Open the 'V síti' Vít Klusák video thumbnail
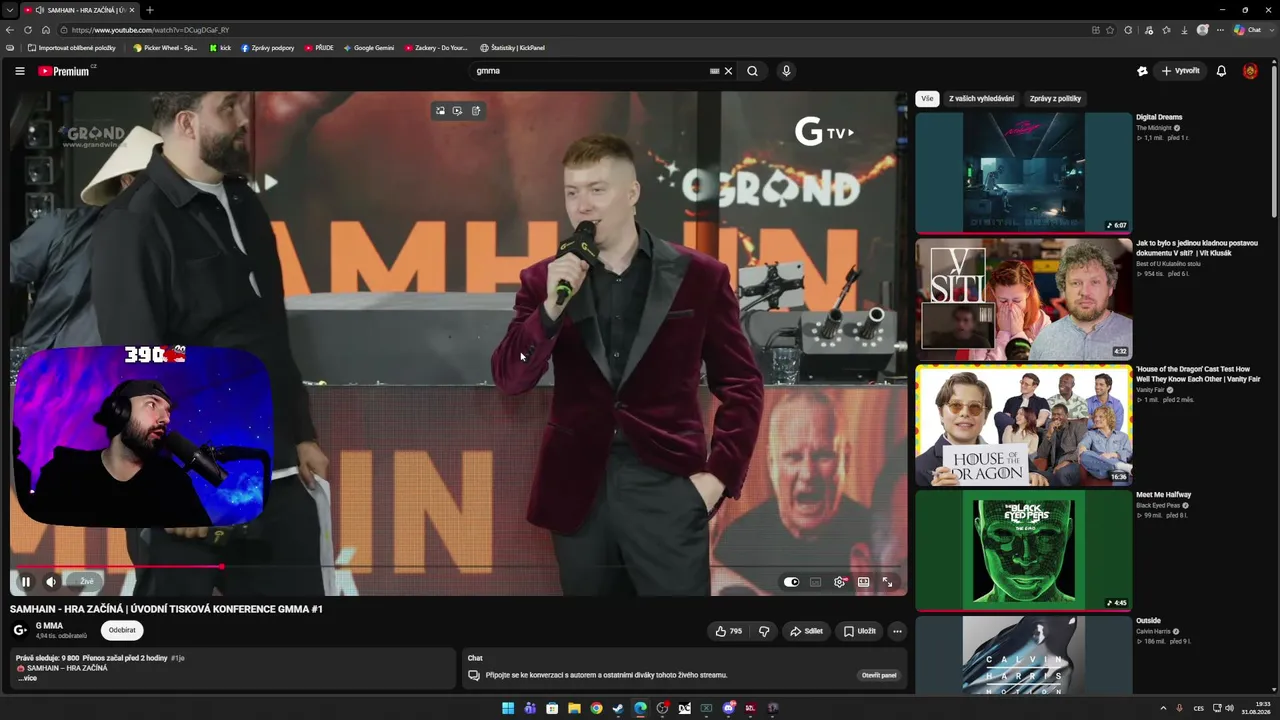 point(1024,299)
